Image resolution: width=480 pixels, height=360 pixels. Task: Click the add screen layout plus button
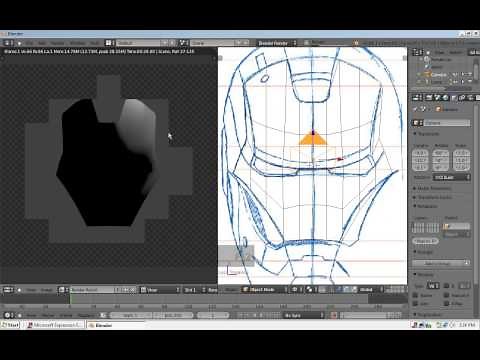click(165, 43)
